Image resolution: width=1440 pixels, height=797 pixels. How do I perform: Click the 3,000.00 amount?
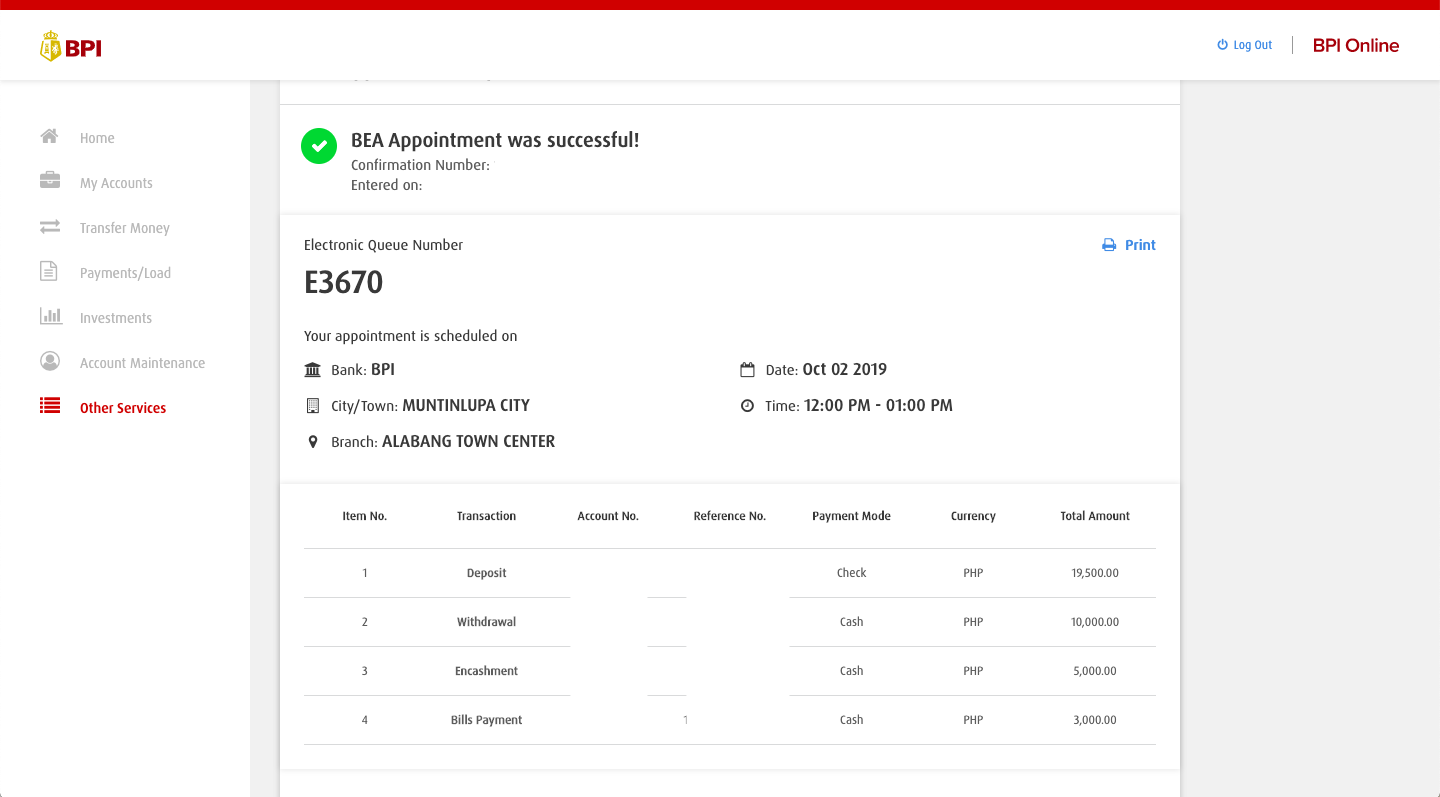[x=1095, y=720]
